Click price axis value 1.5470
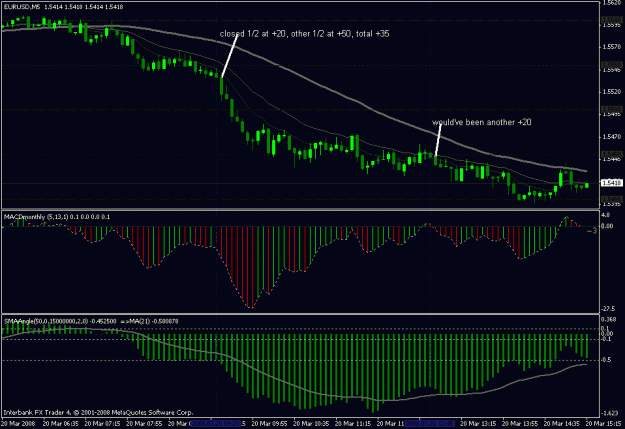Screen dimensions: 625x429 tap(612, 137)
